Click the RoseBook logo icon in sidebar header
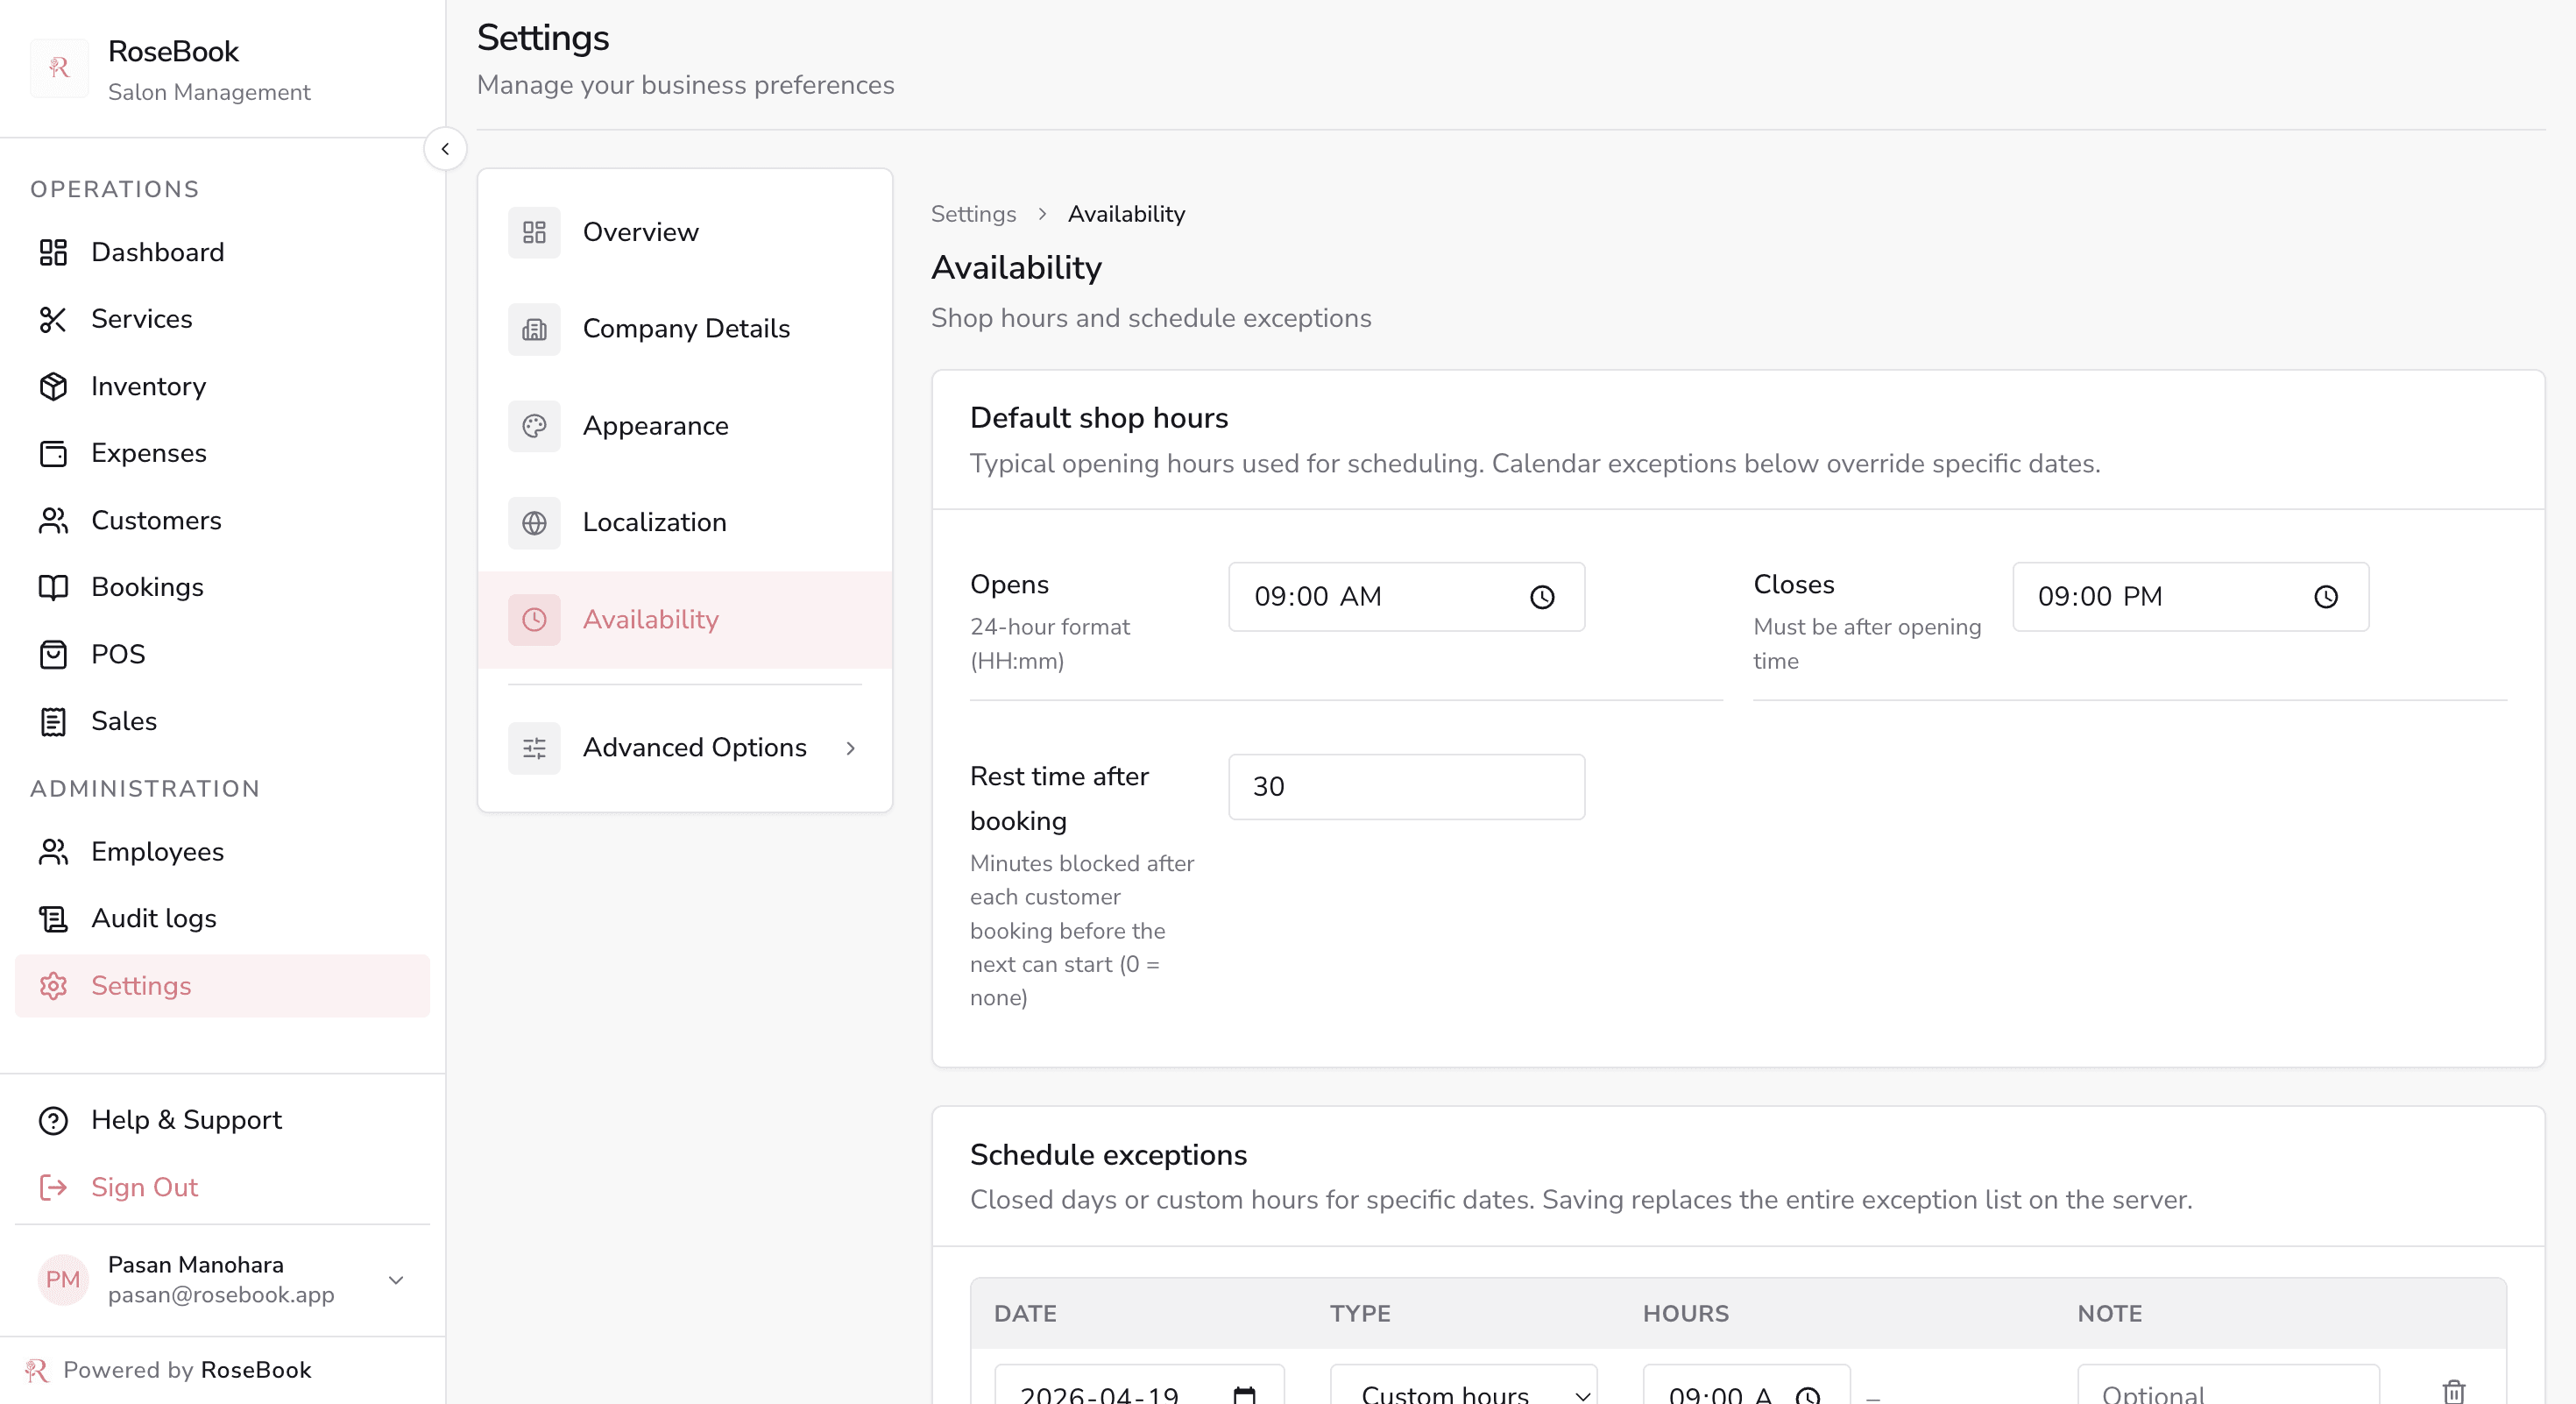The height and width of the screenshot is (1404, 2576). [x=59, y=68]
